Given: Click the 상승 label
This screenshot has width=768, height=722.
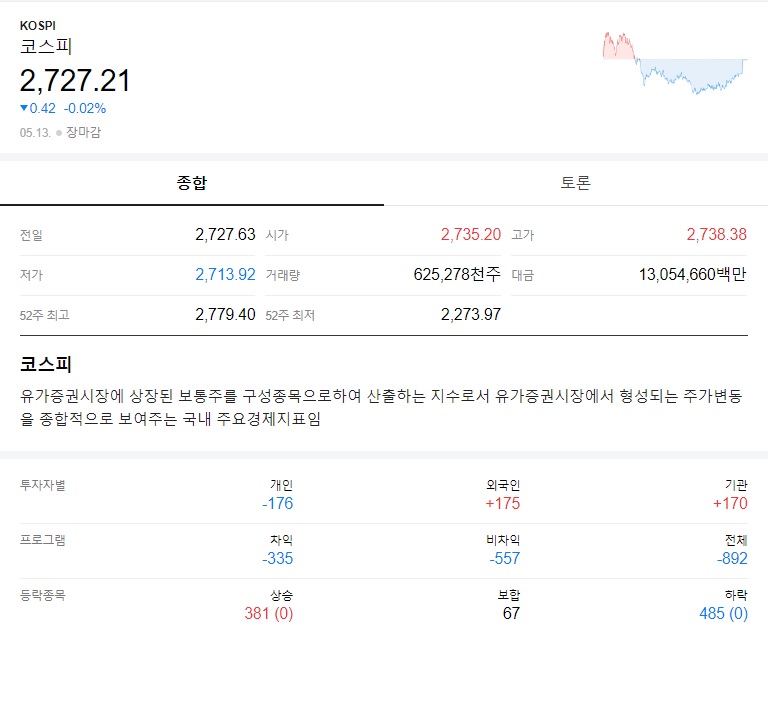Looking at the screenshot, I should (x=282, y=595).
